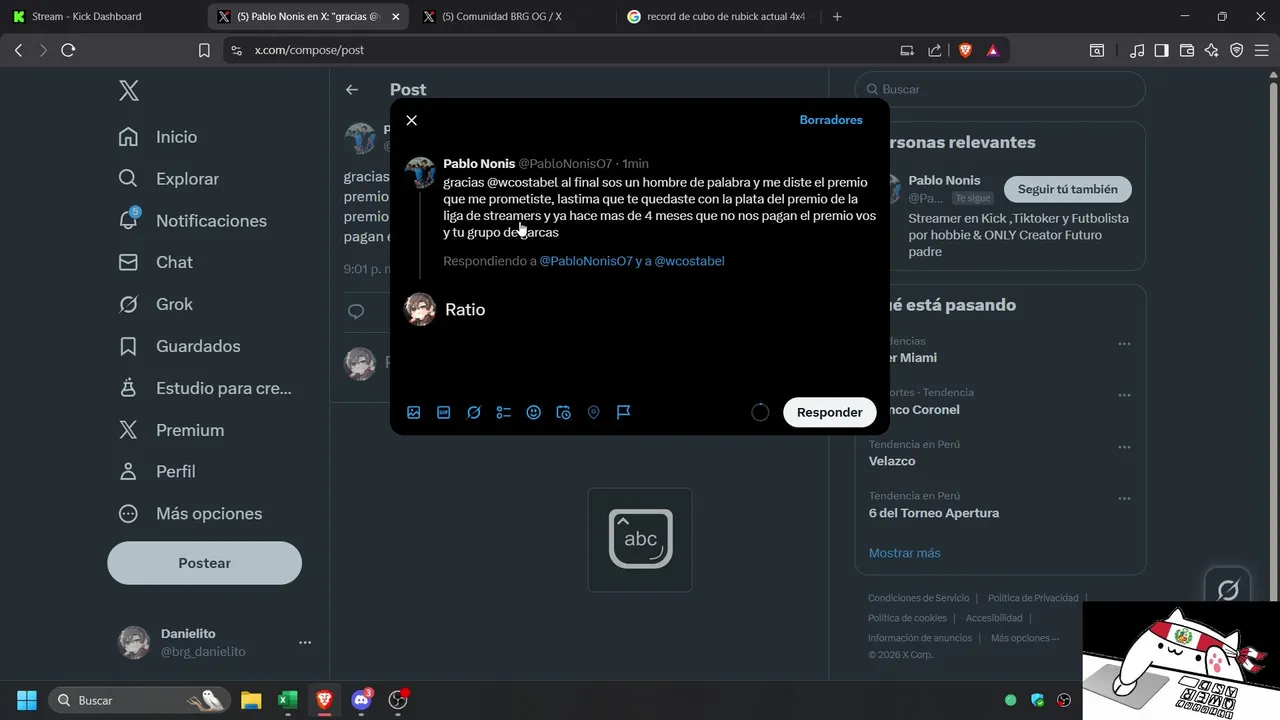The image size is (1280, 720).
Task: Open Notificaciones in sidebar
Action: (x=193, y=221)
